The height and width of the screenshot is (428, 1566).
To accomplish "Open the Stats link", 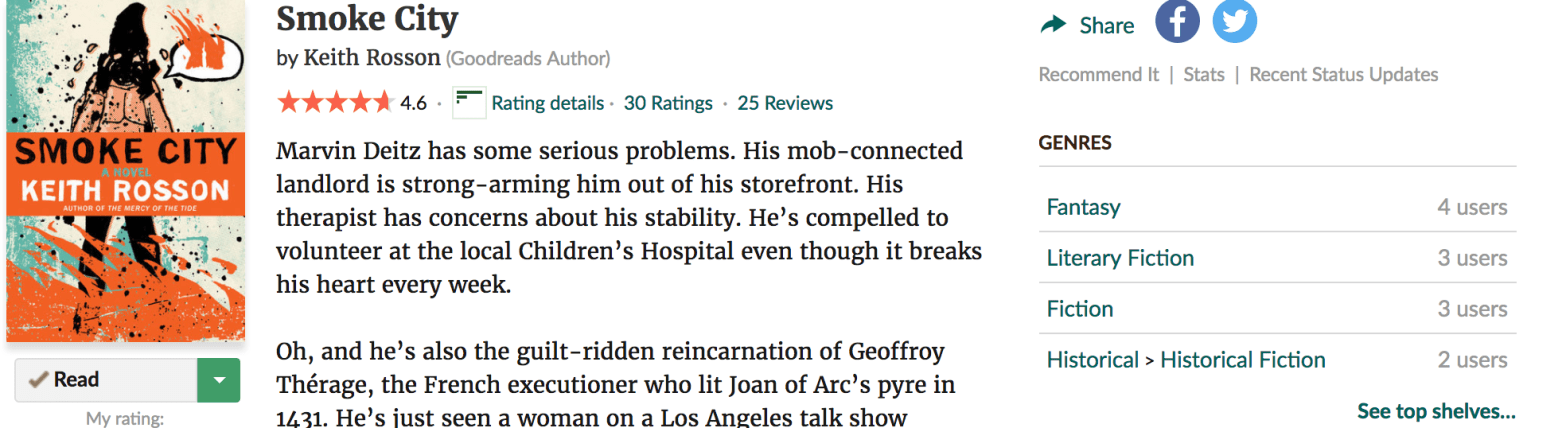I will [1204, 75].
